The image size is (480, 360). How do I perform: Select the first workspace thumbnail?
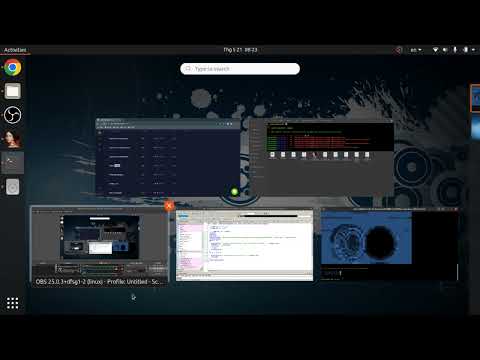[476, 98]
